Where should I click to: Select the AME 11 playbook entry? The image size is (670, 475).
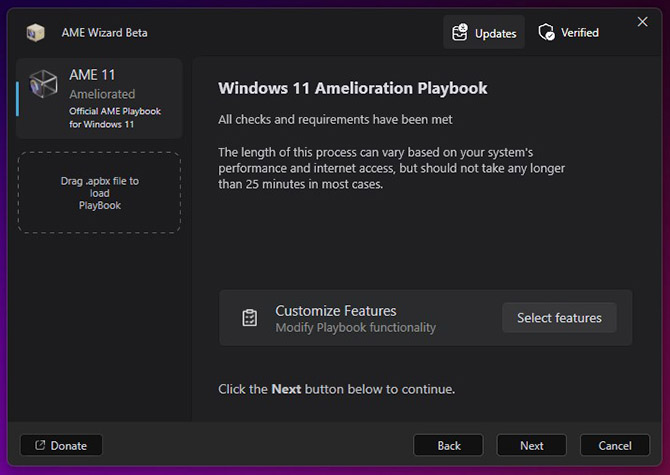tap(99, 98)
